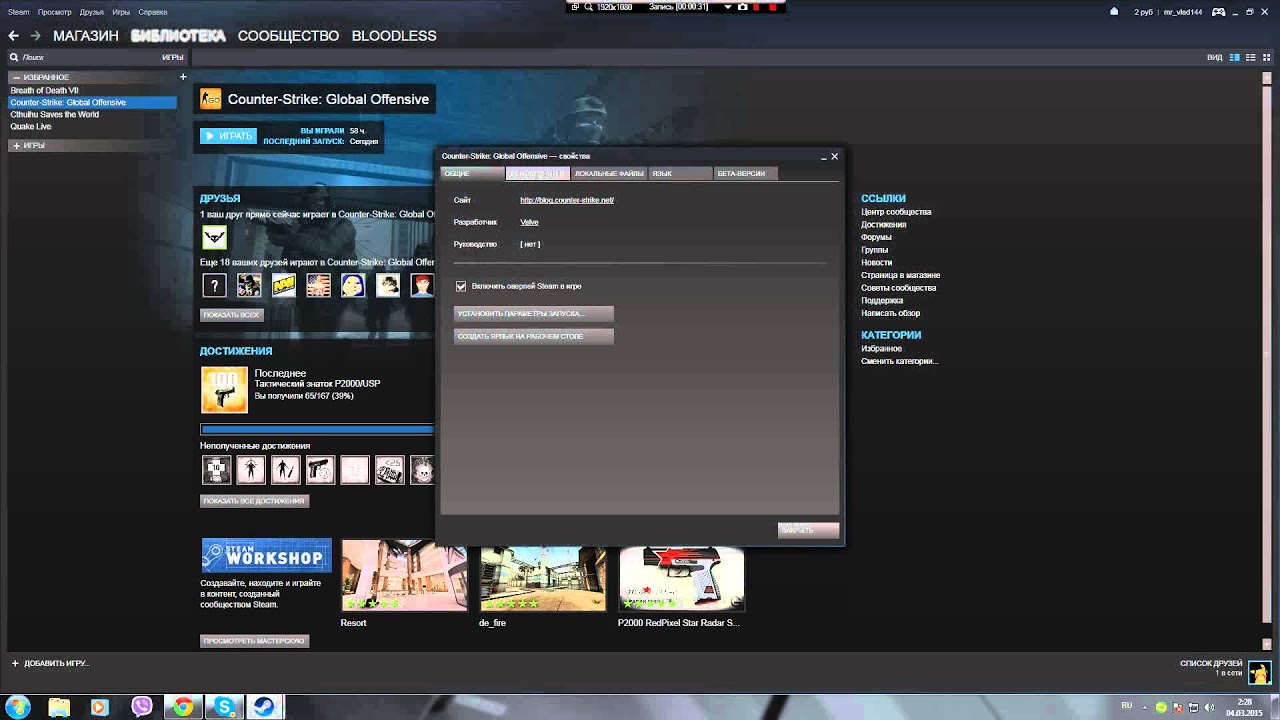Screen dimensions: 1280x720
Task: Go forward with the right arrow
Action: tap(35, 36)
